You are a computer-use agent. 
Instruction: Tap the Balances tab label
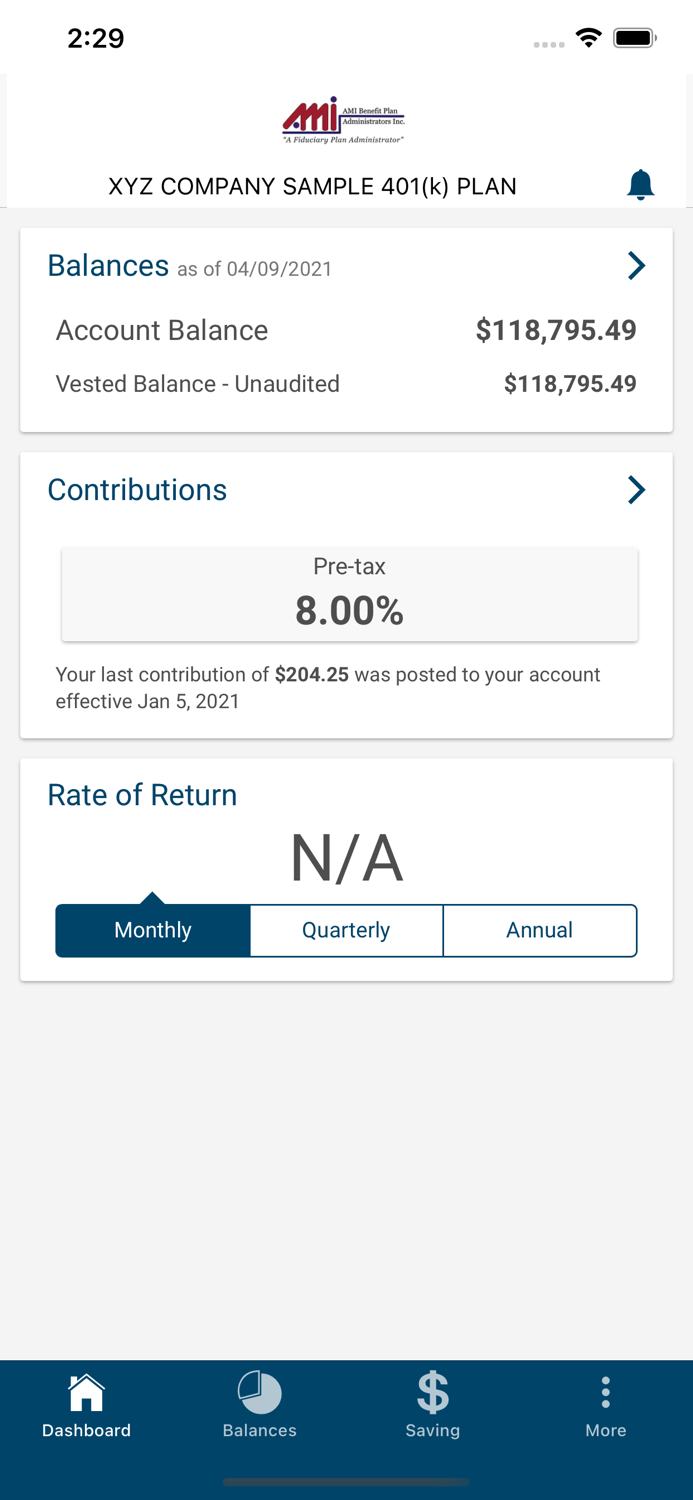point(259,1430)
